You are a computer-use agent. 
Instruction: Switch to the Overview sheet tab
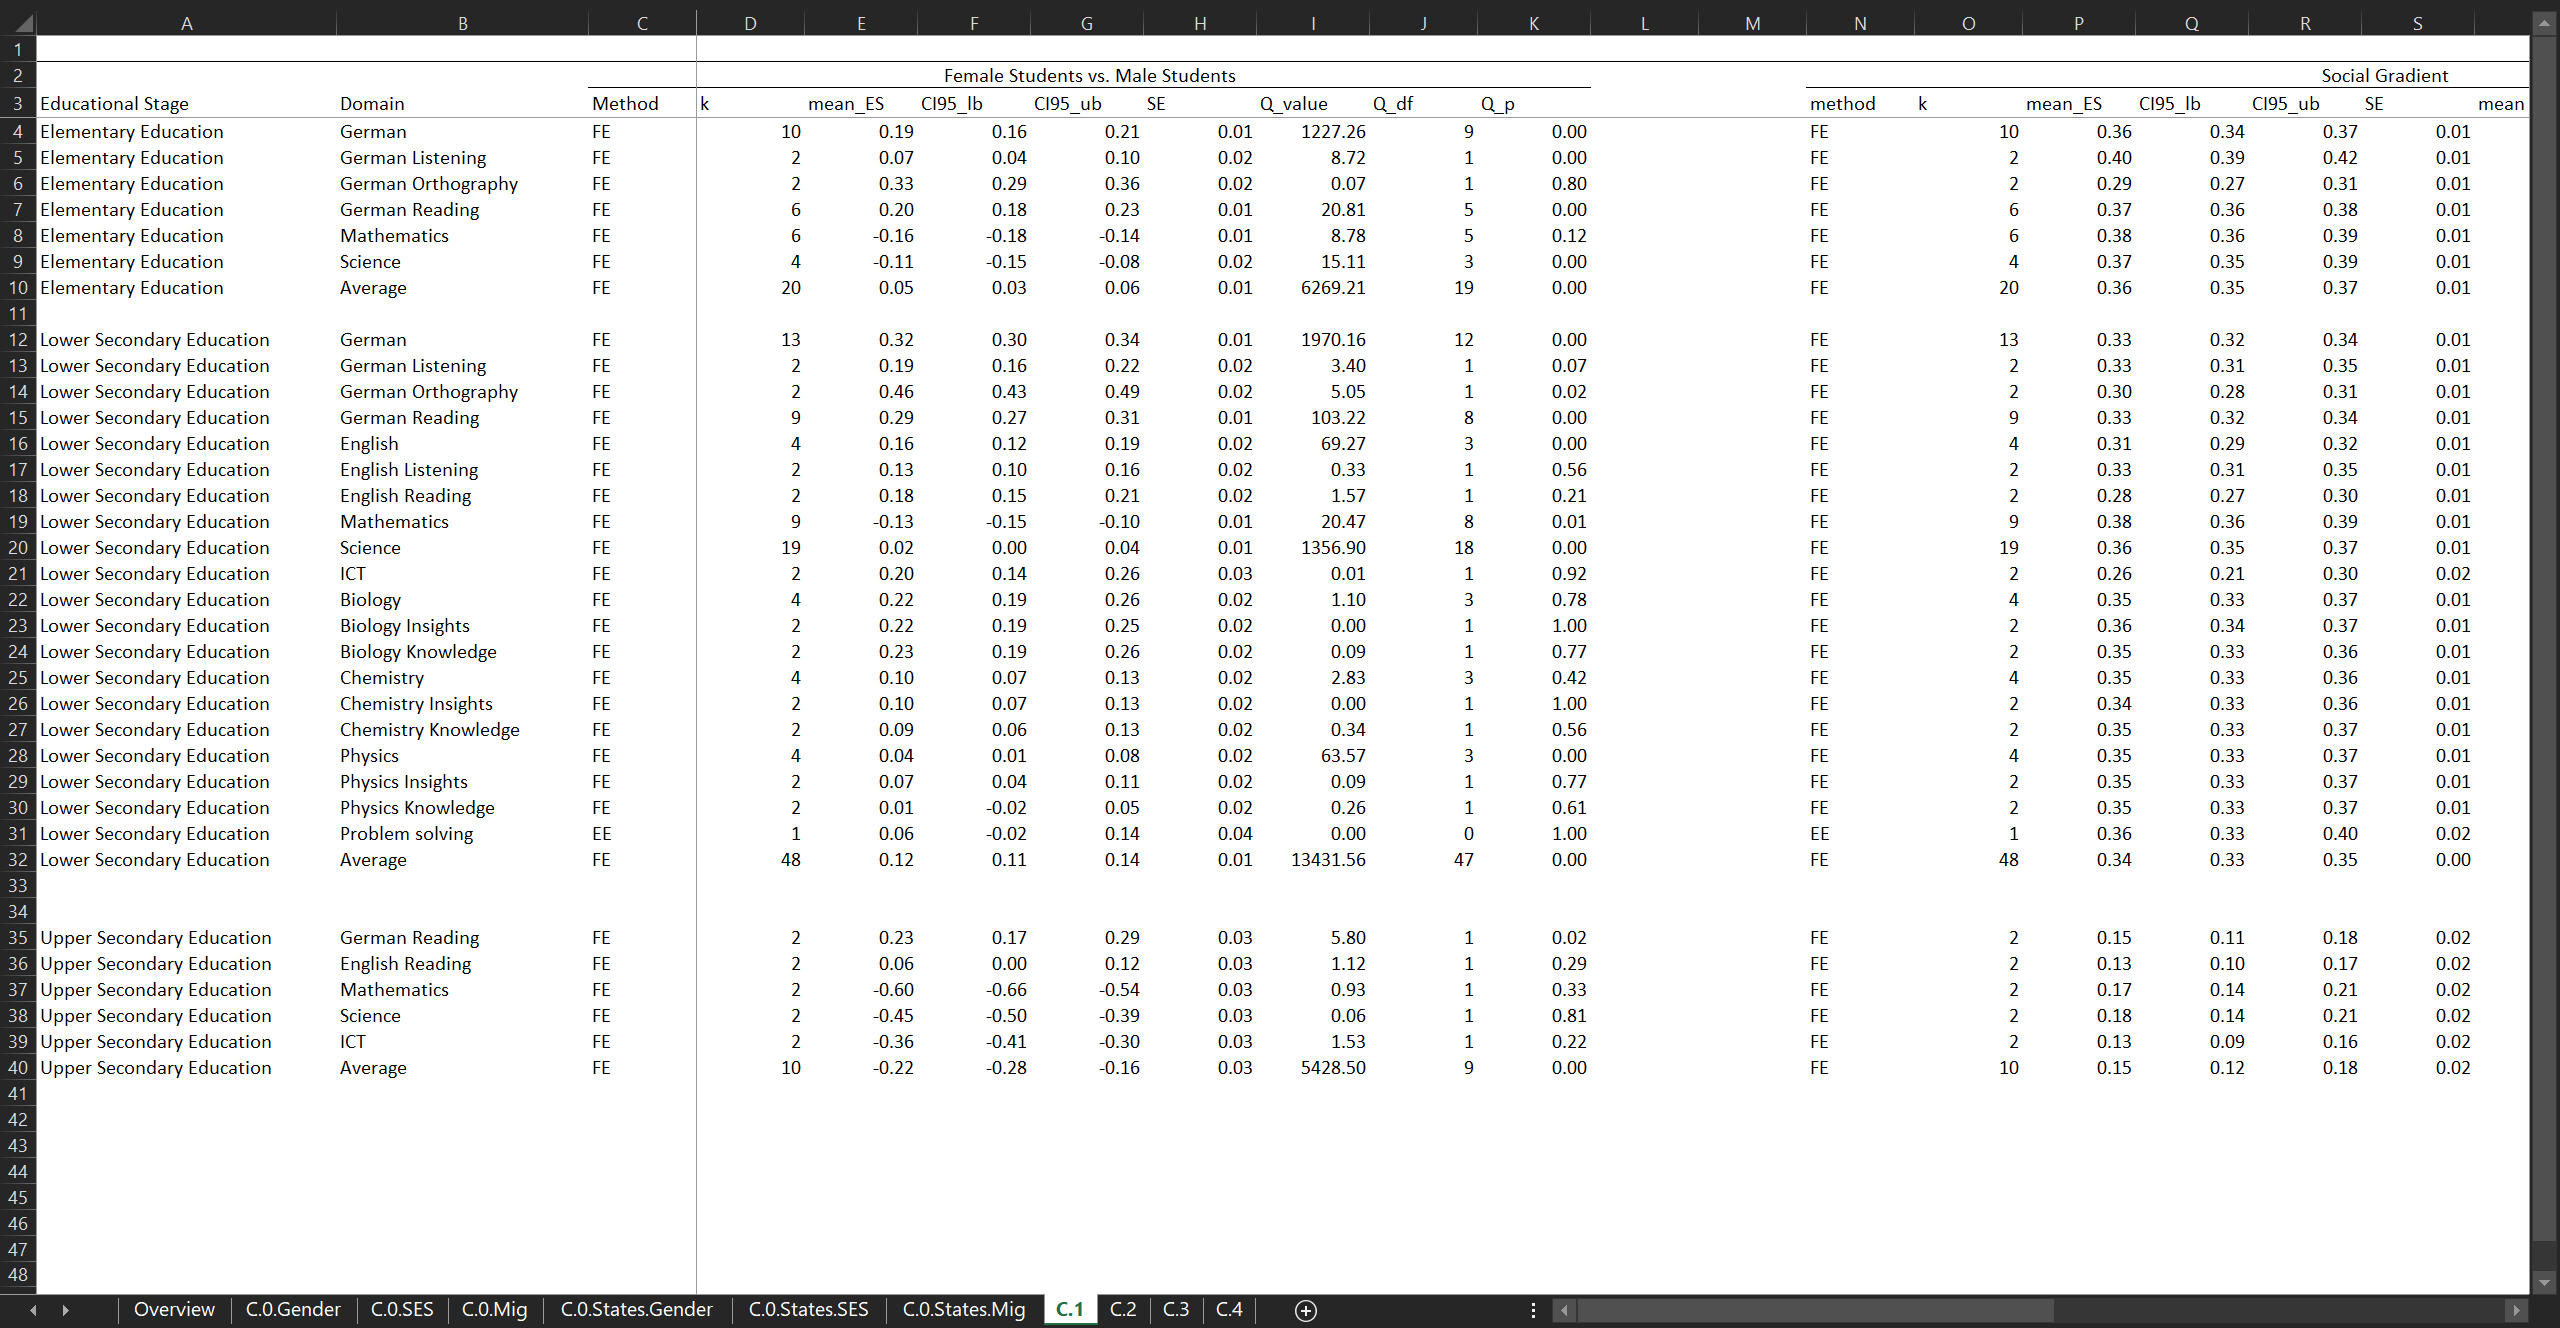(174, 1310)
